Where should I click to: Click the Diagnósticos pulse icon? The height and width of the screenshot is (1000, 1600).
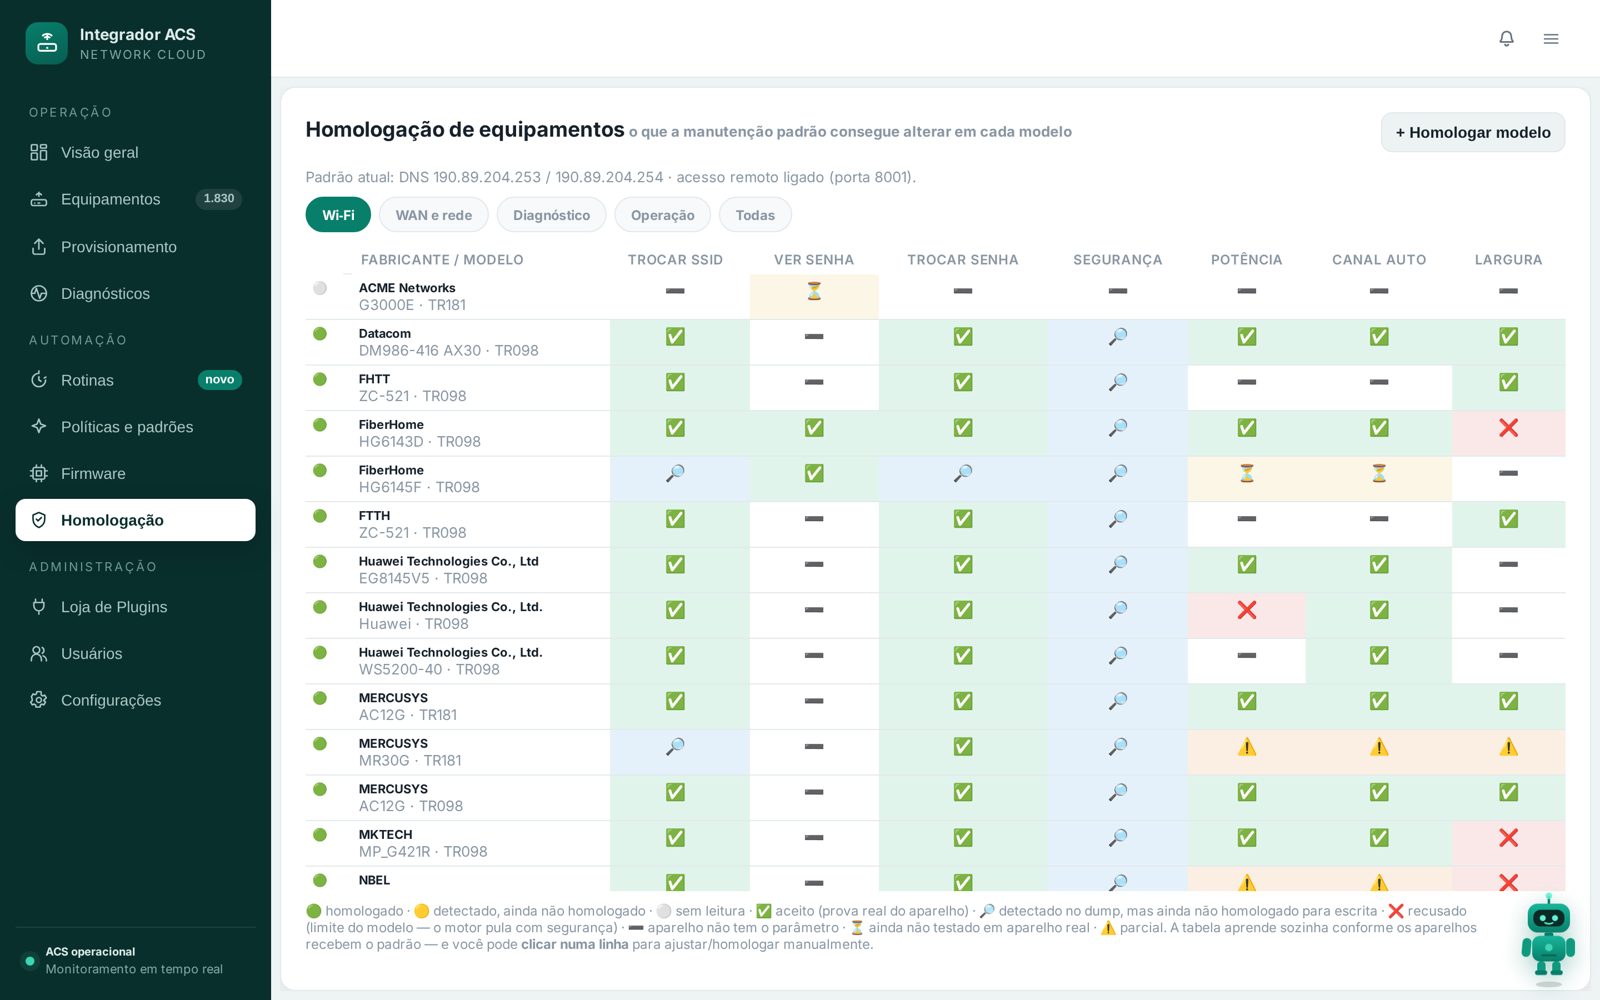coord(39,293)
